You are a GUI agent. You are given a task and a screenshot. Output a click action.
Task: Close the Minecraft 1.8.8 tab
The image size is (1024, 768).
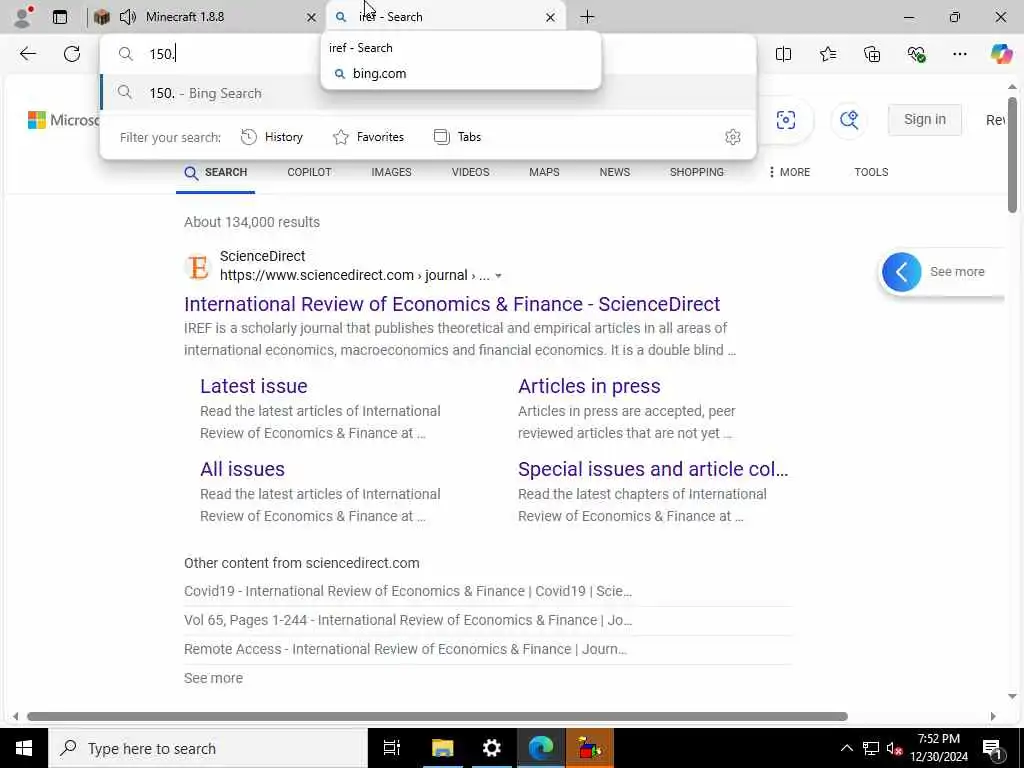tap(312, 17)
